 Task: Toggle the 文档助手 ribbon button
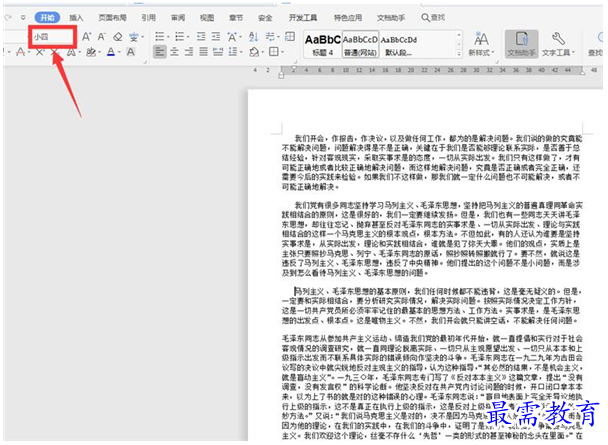[522, 44]
